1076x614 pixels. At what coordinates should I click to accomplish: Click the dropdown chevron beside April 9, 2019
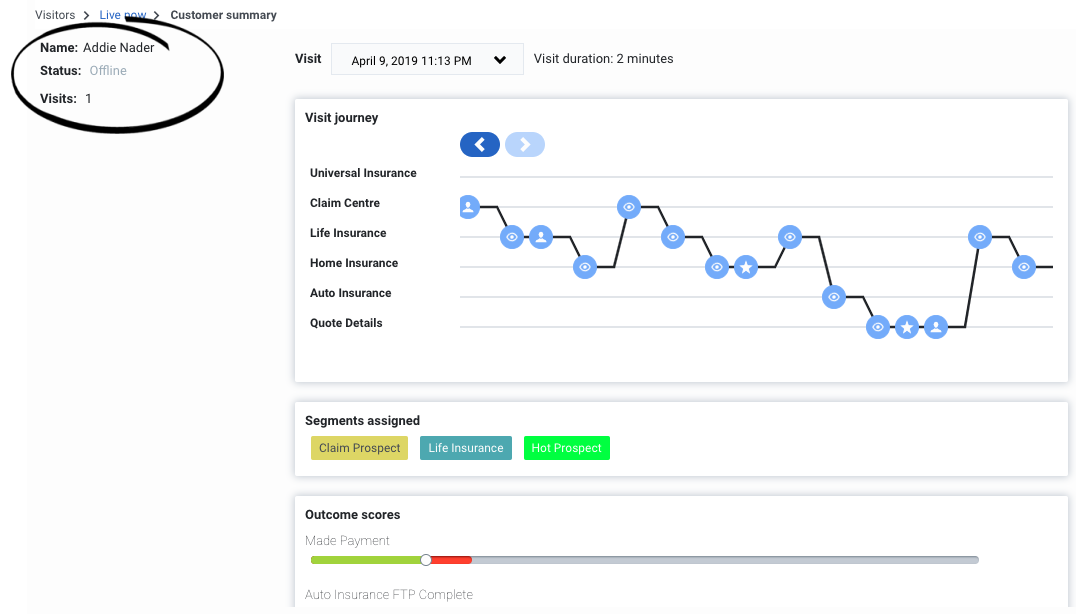click(500, 60)
